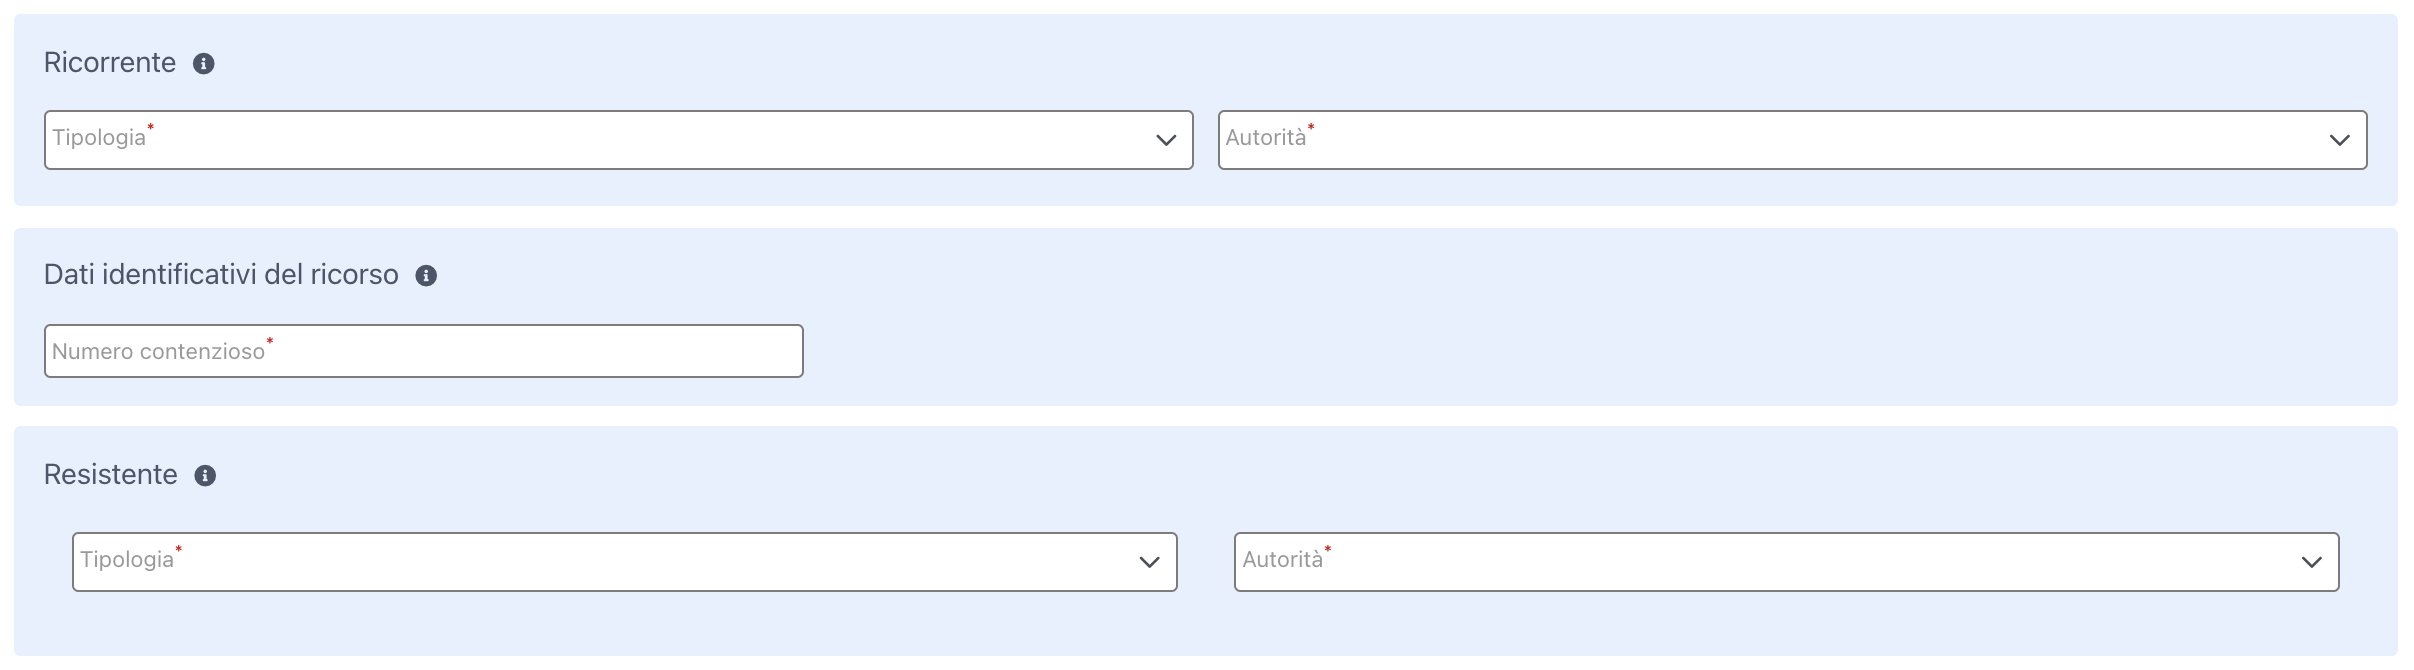The height and width of the screenshot is (670, 2414).
Task: Click the Resistente section heading
Action: 111,475
